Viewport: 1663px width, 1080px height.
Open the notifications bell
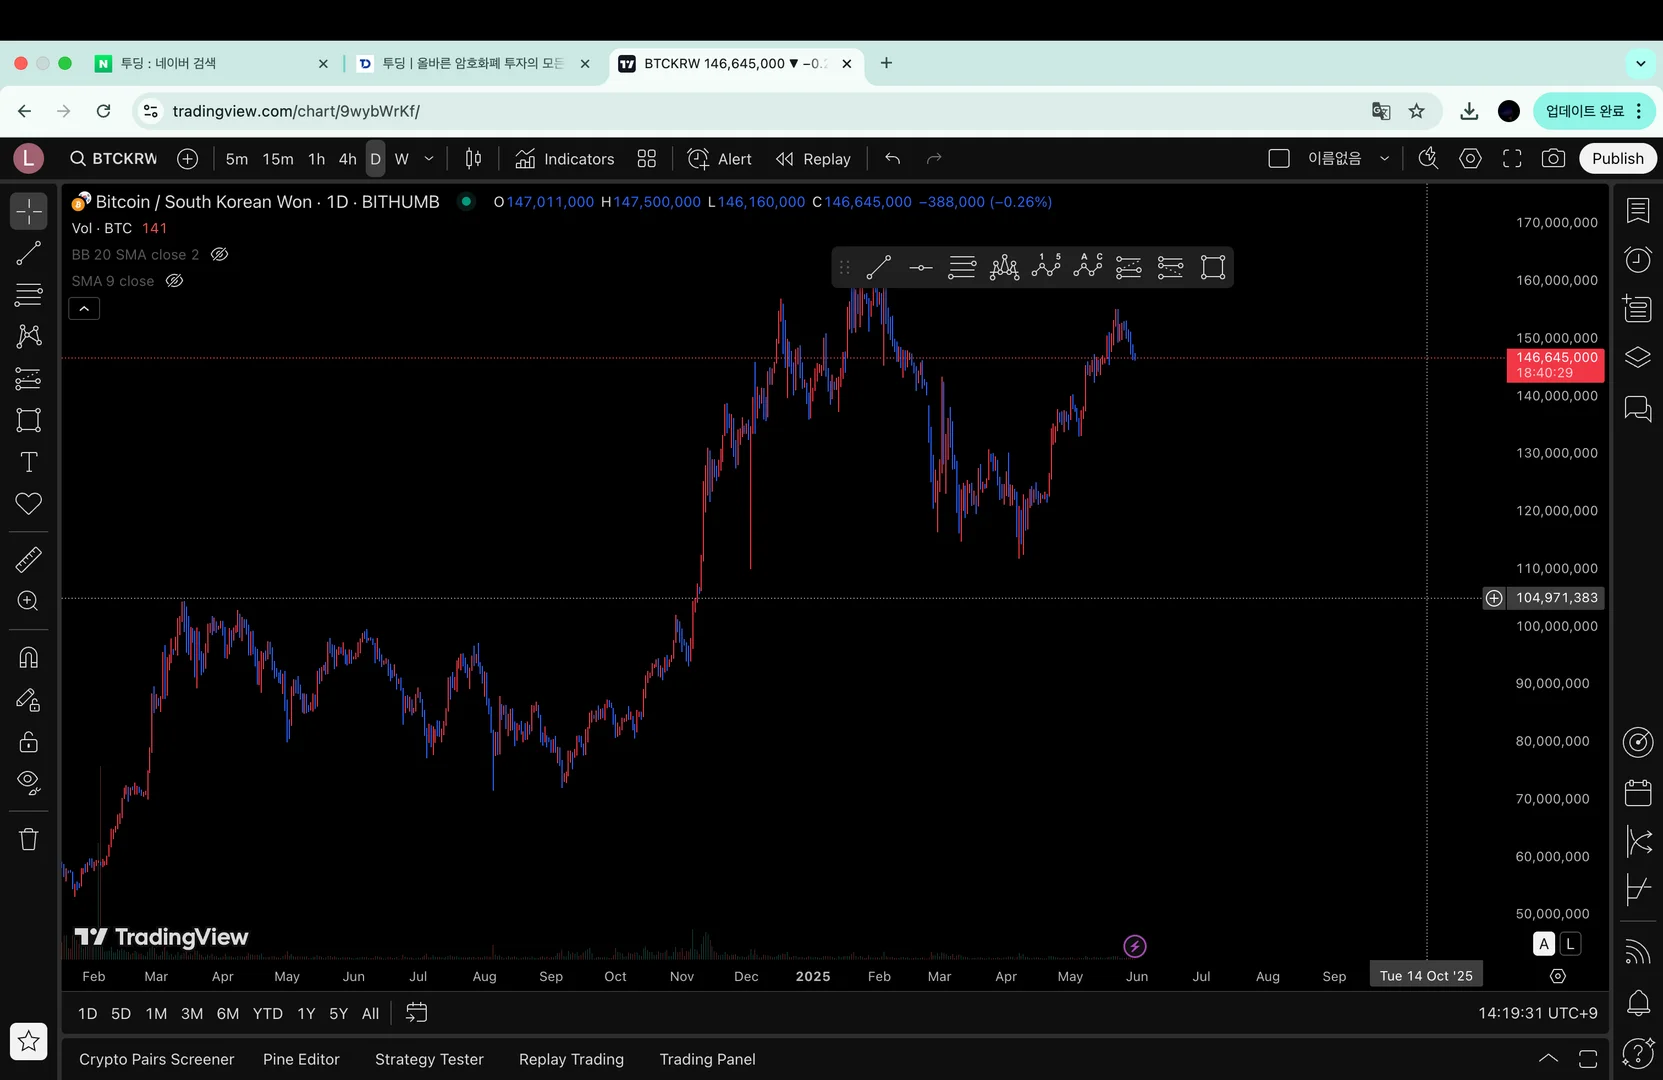(x=1638, y=1002)
